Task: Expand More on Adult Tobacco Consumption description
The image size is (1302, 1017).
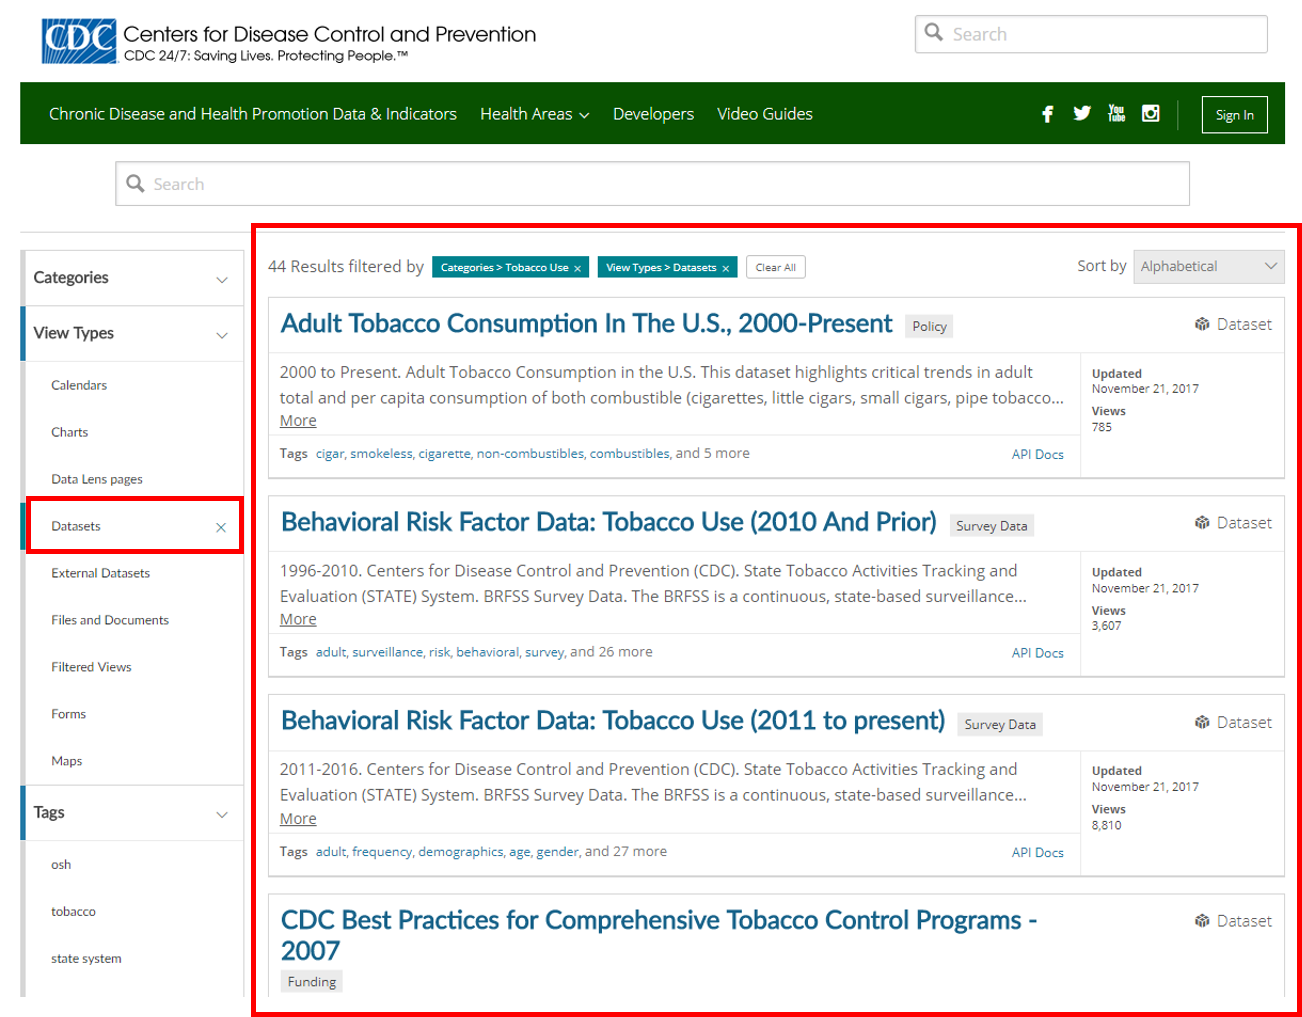Action: [x=298, y=421]
